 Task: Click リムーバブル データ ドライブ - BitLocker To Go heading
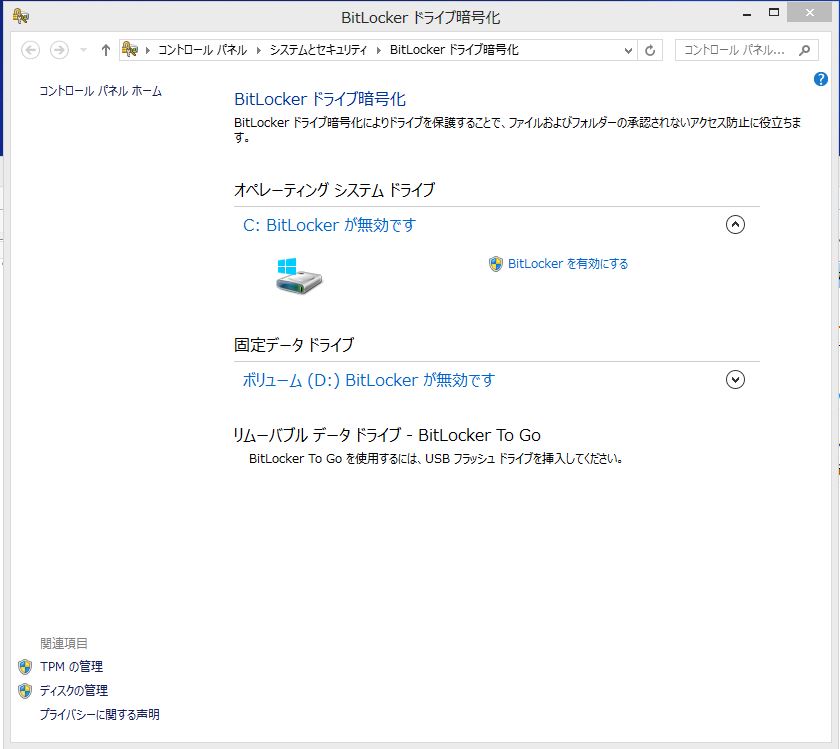387,435
